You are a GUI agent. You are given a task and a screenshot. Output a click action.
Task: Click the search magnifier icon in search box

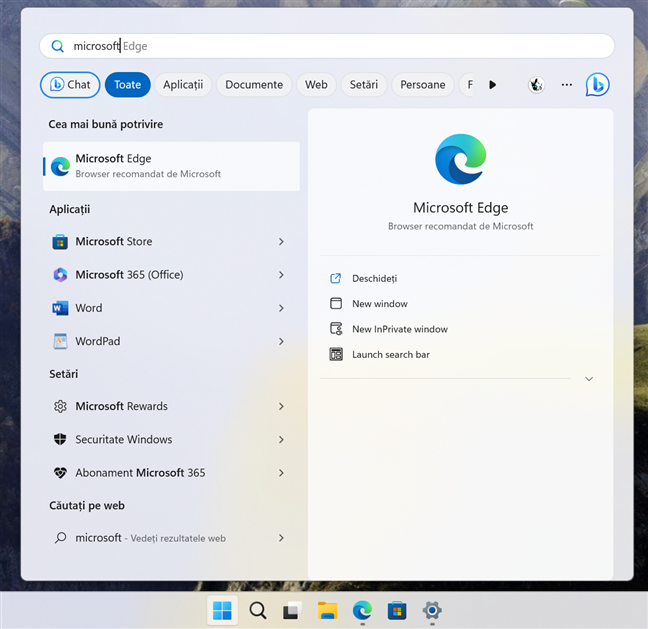click(57, 46)
